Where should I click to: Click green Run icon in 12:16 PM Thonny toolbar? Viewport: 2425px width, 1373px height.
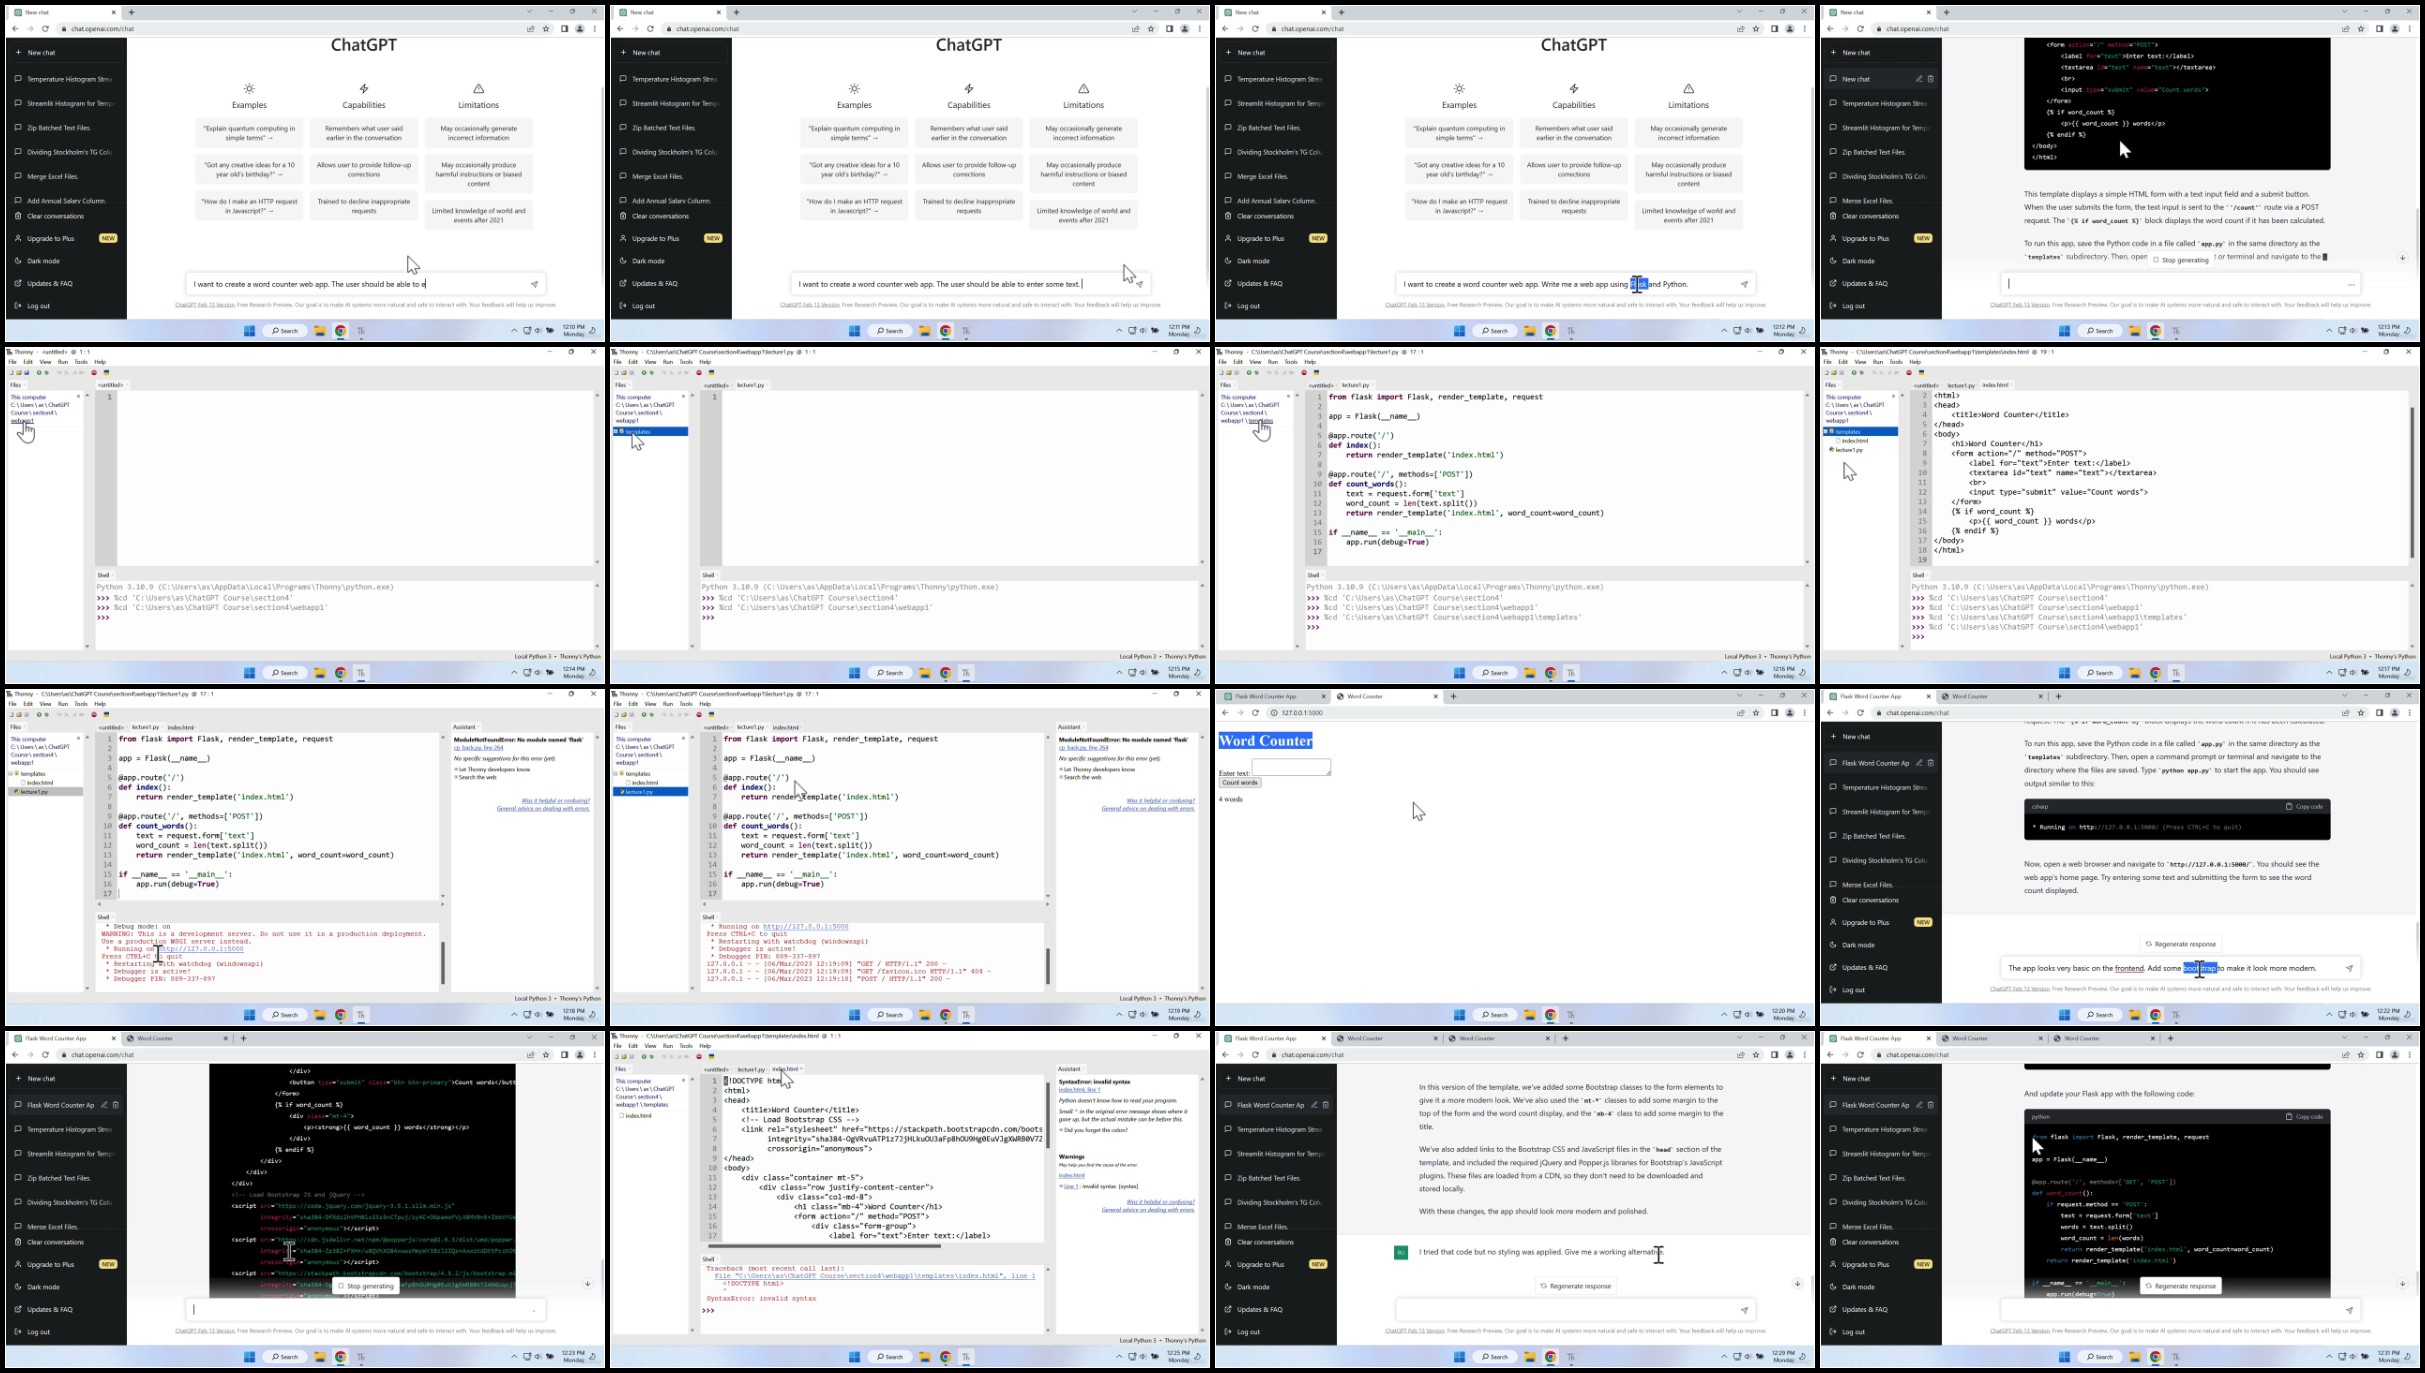pyautogui.click(x=1248, y=373)
